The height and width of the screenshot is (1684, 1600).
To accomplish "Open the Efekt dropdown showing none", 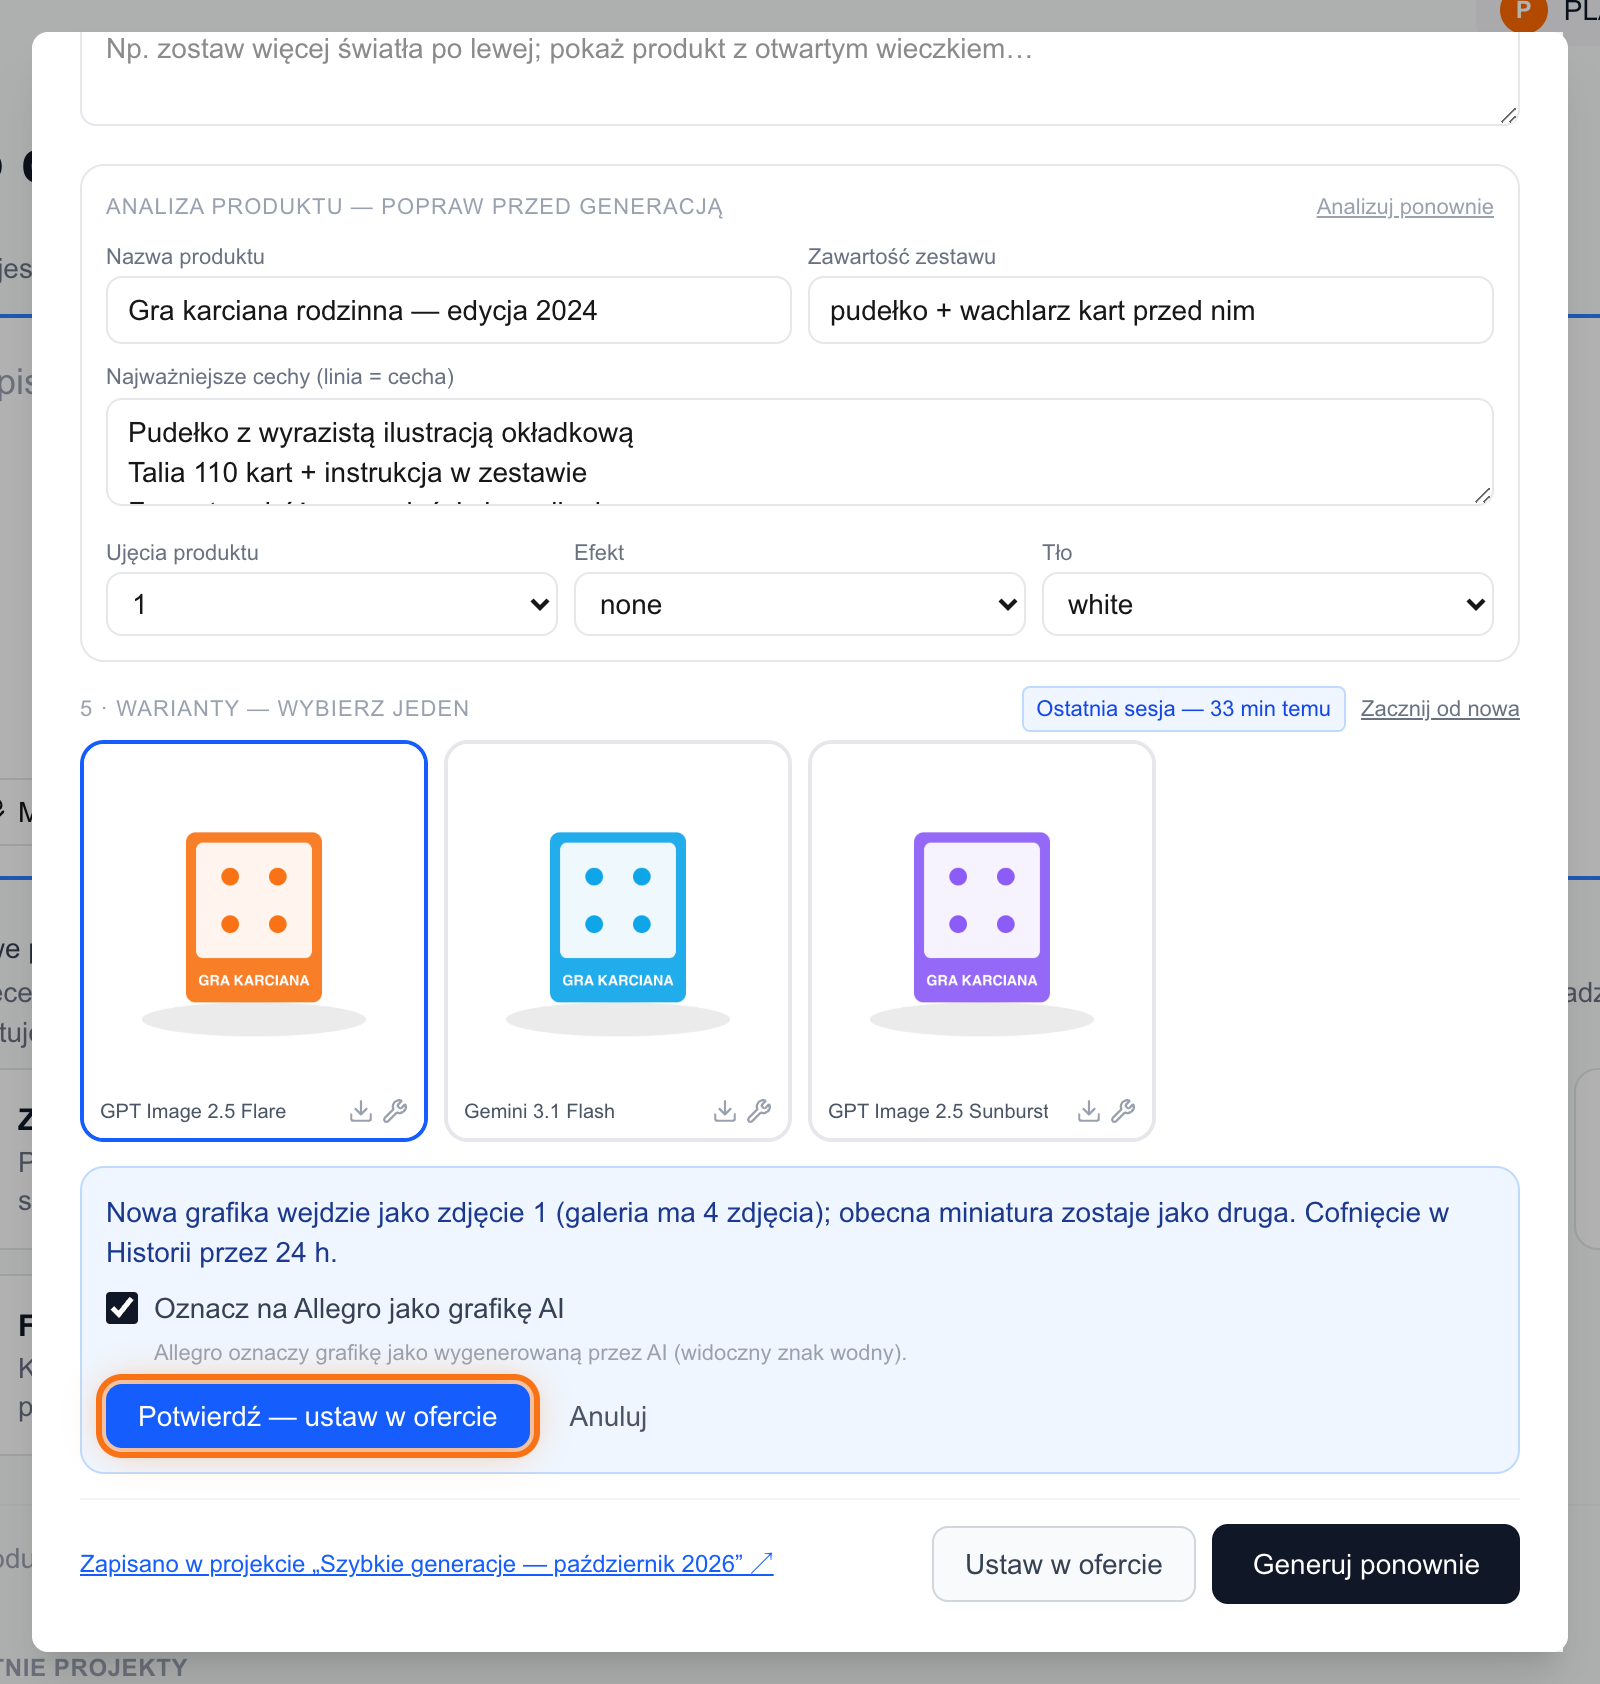I will tap(800, 604).
